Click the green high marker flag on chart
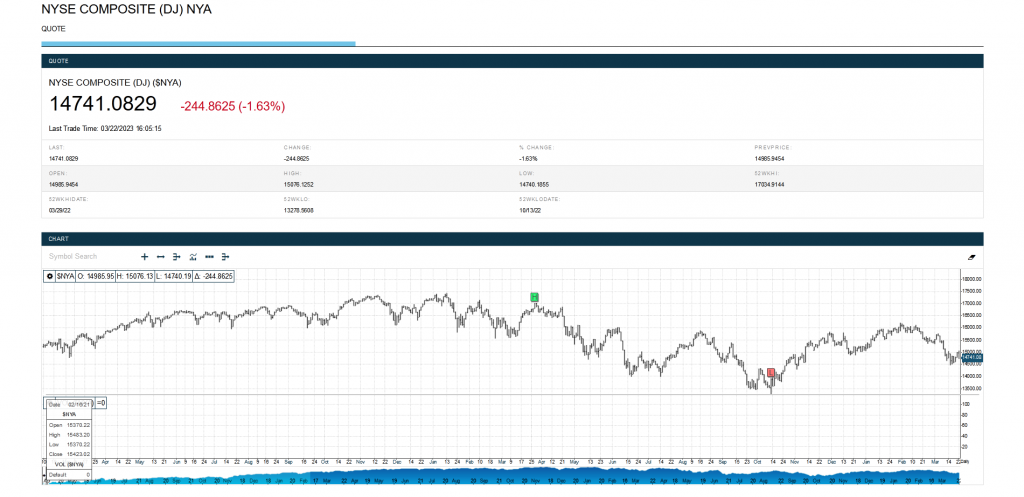Image resolution: width=1024 pixels, height=497 pixels. click(534, 297)
